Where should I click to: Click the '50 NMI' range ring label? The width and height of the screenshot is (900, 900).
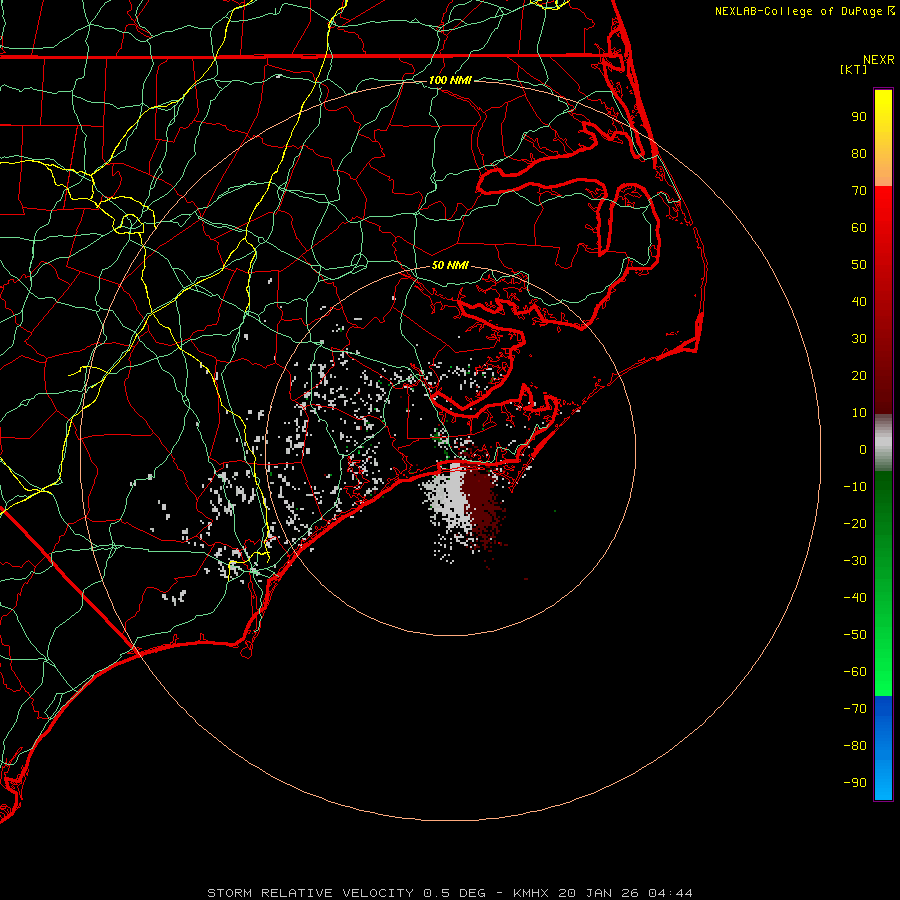coord(450,265)
